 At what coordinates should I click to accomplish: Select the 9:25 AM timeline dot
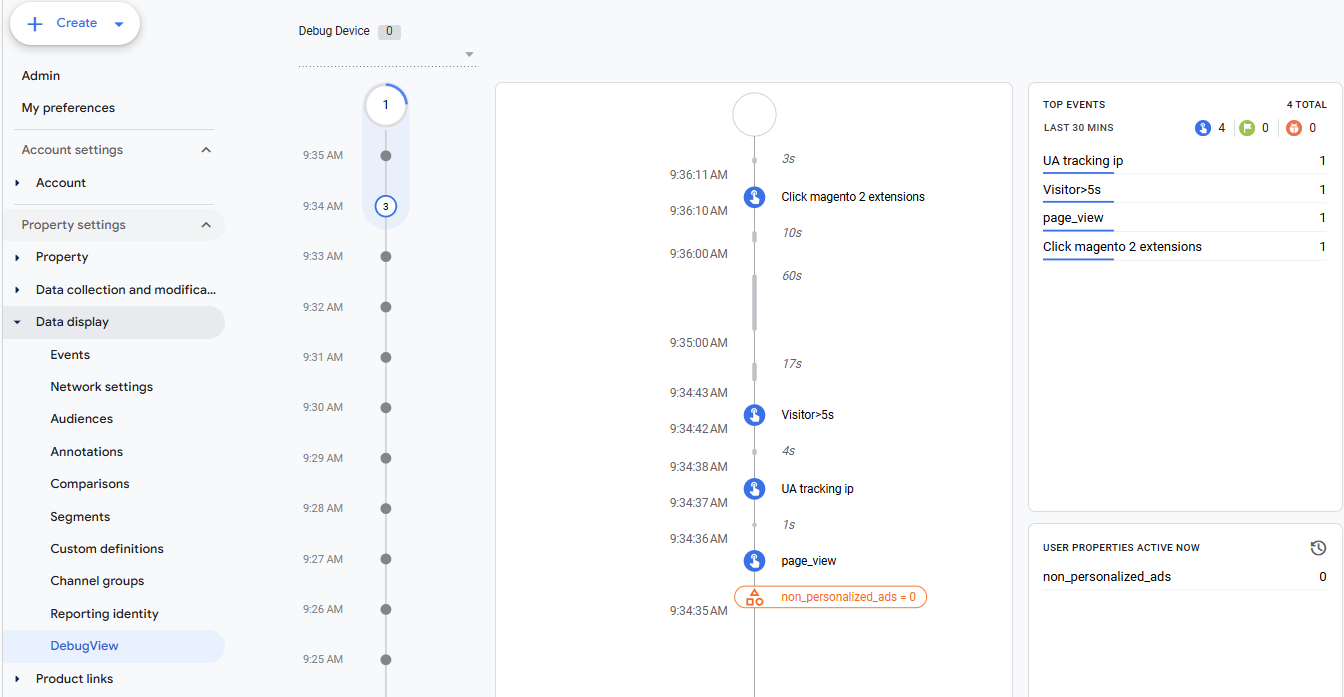click(386, 660)
